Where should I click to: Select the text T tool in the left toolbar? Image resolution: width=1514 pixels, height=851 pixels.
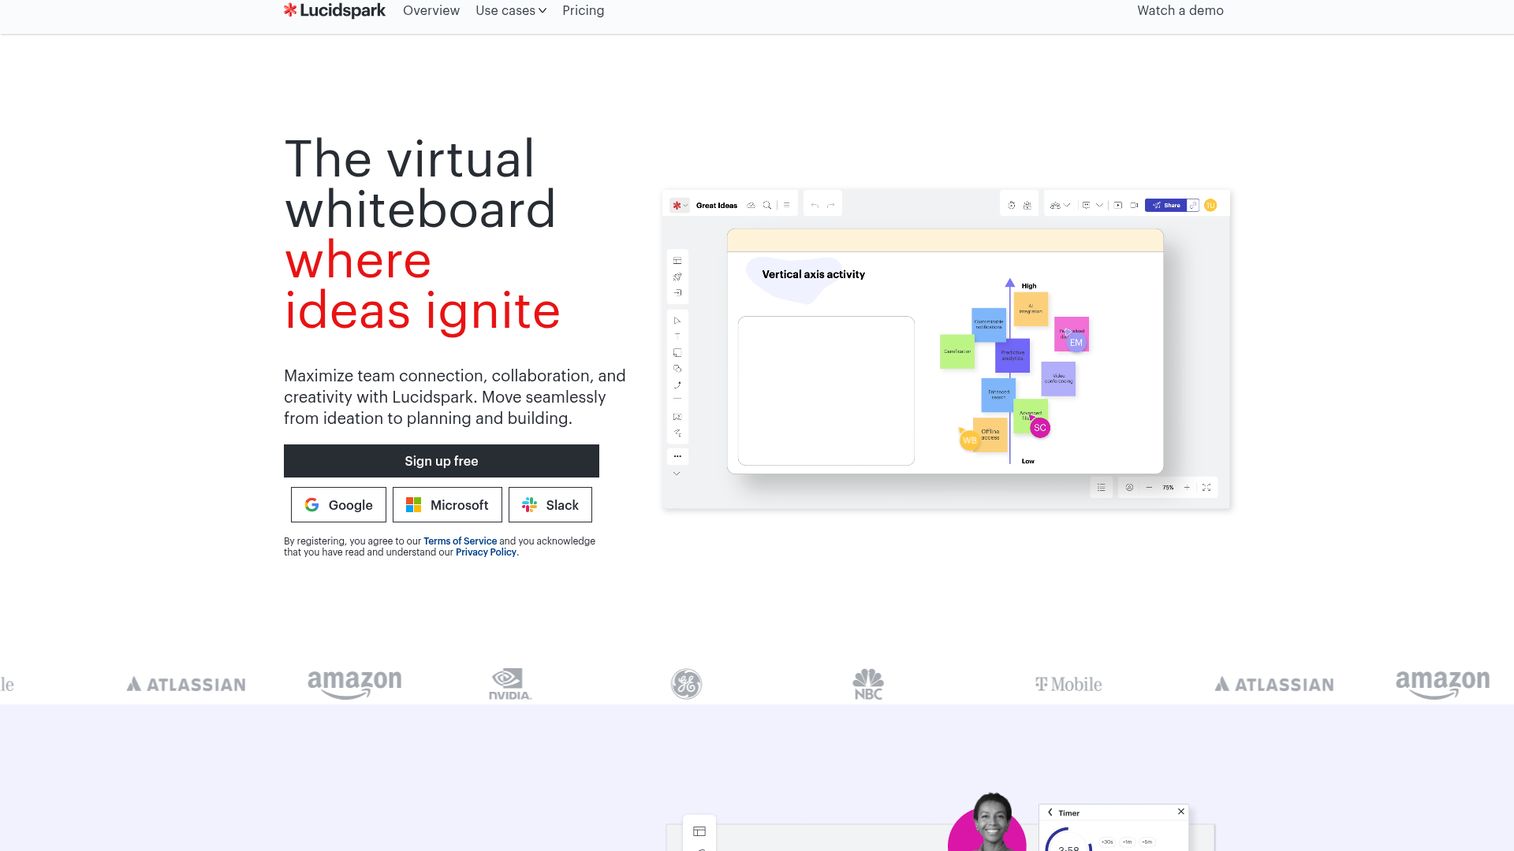point(677,336)
